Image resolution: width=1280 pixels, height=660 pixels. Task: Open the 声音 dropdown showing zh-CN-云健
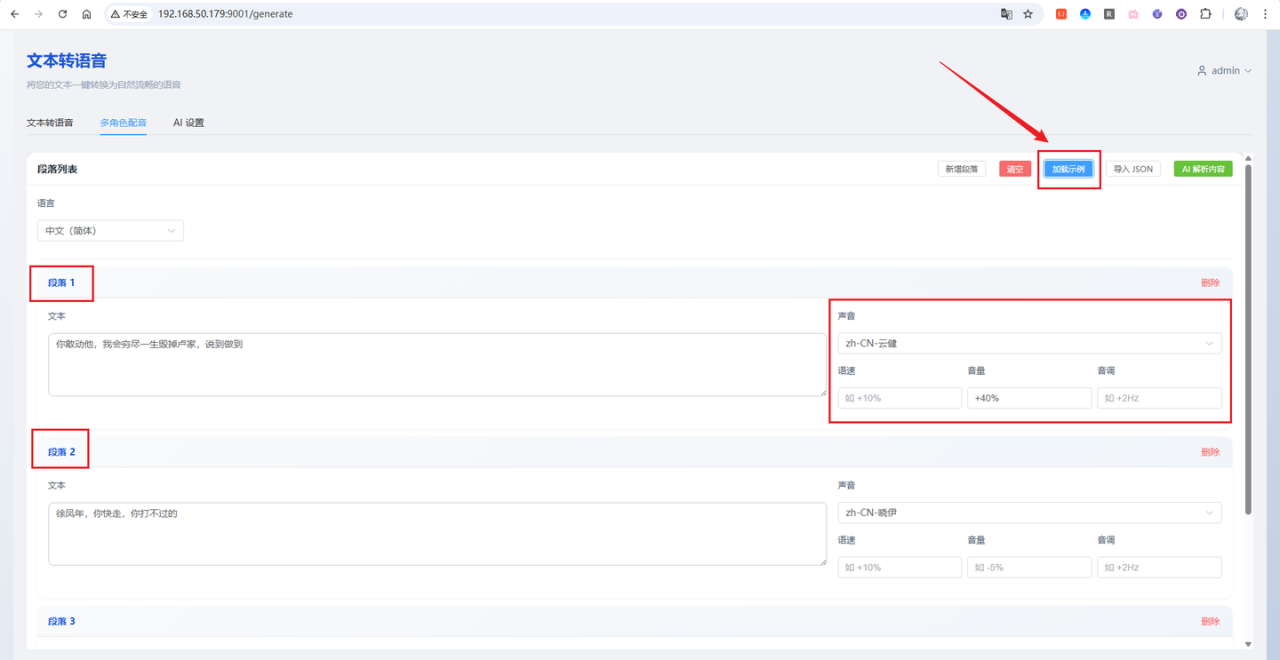(x=1029, y=343)
